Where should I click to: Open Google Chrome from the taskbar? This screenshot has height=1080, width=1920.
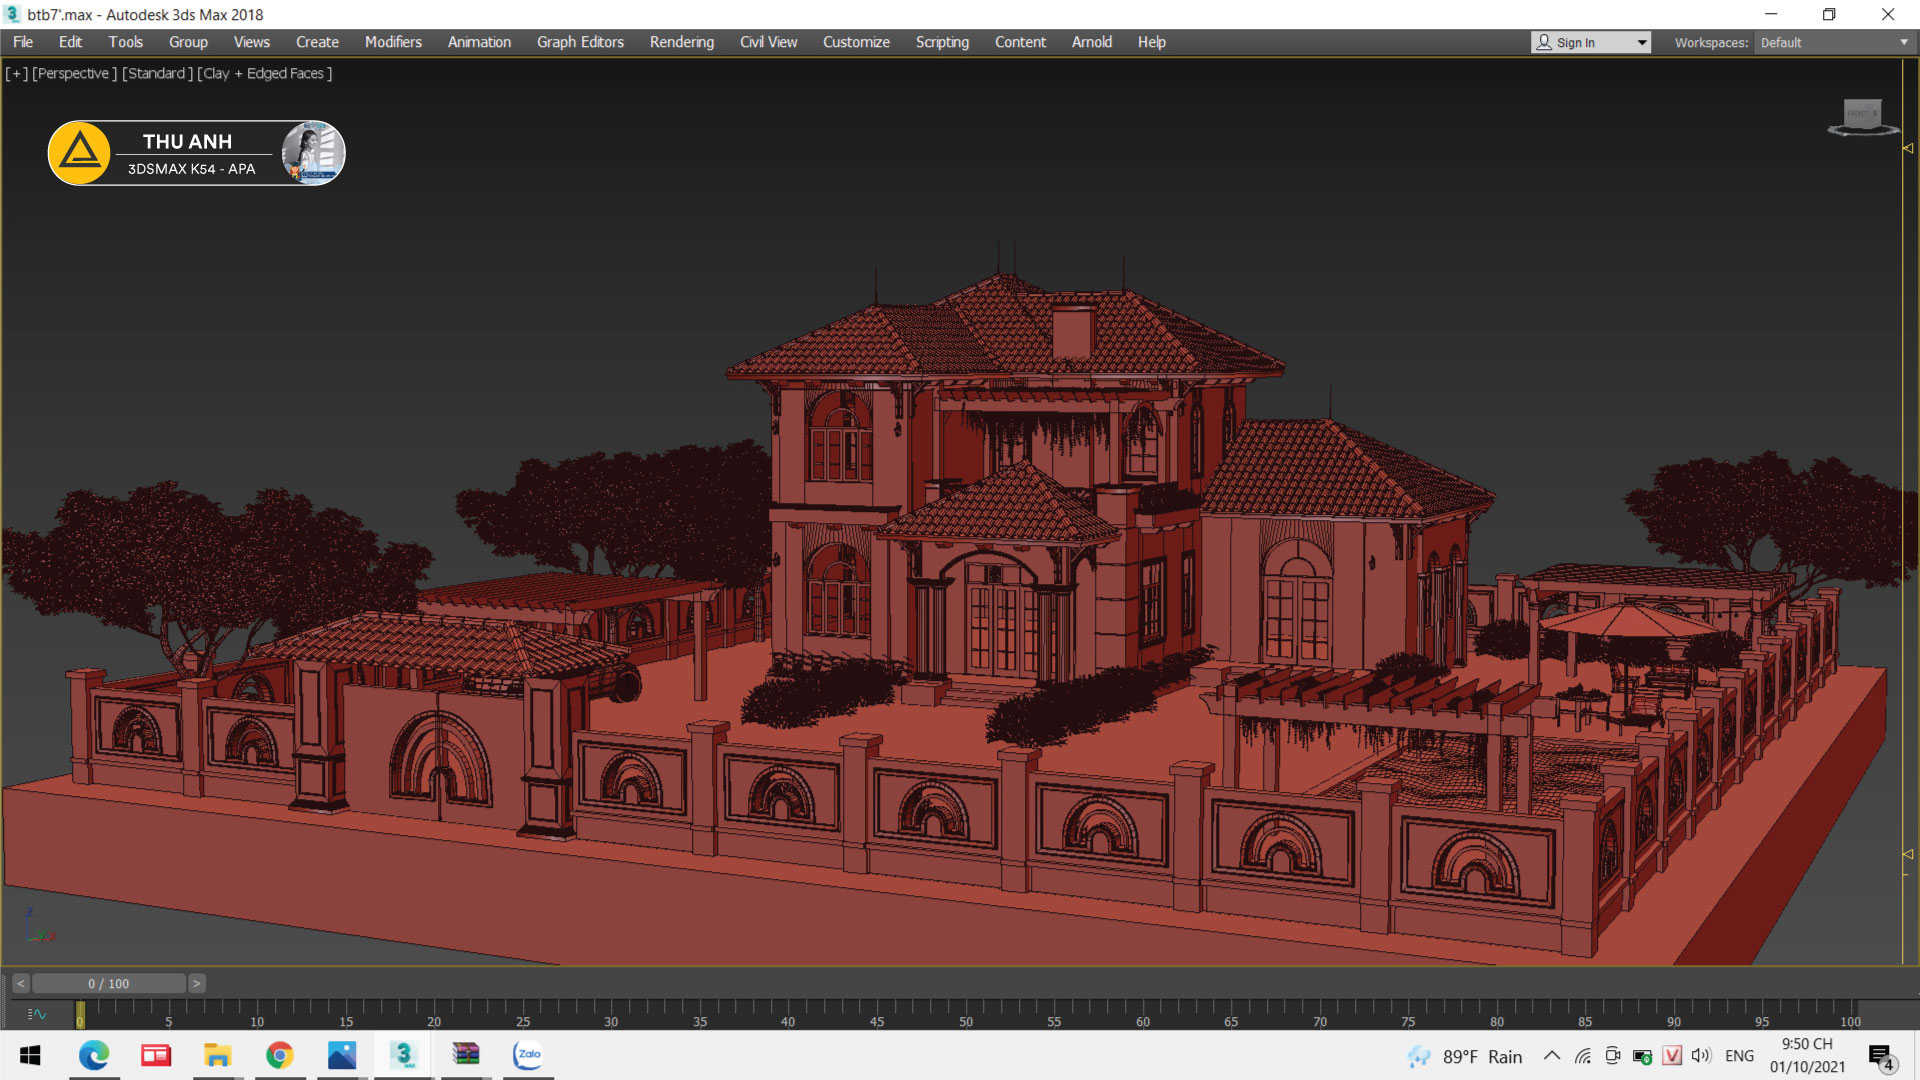pyautogui.click(x=280, y=1055)
